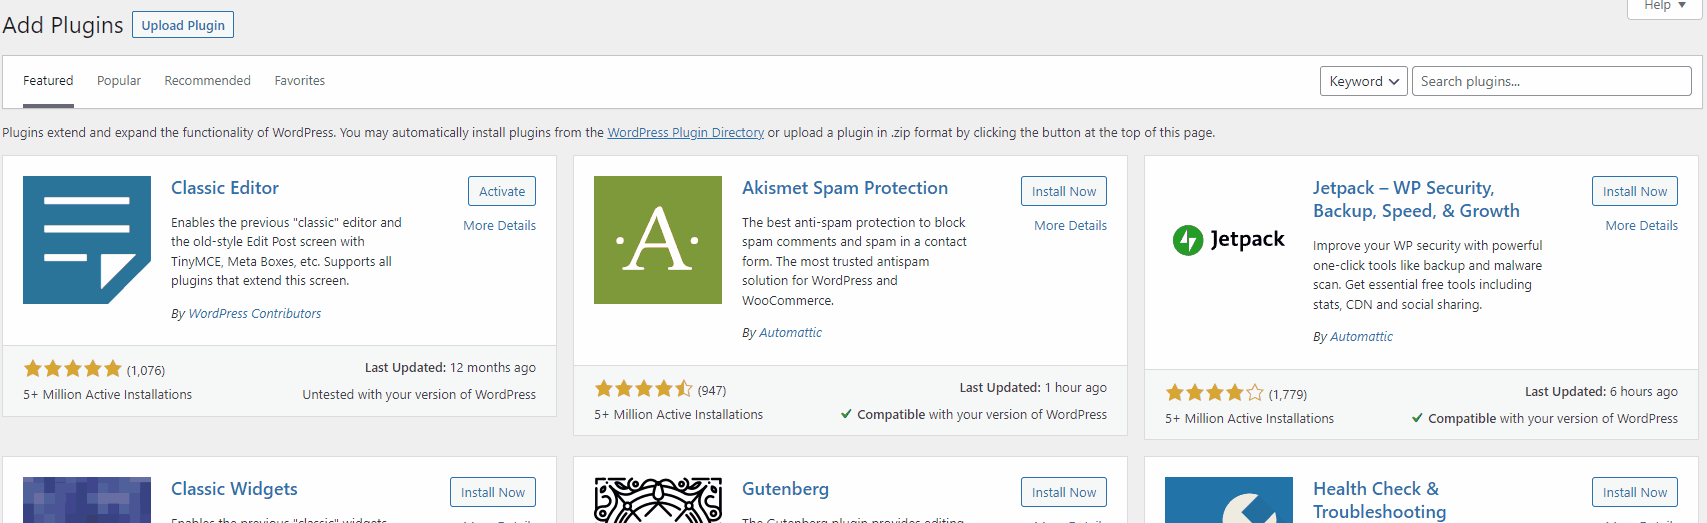
Task: Focus the Search plugins input field
Action: point(1551,81)
